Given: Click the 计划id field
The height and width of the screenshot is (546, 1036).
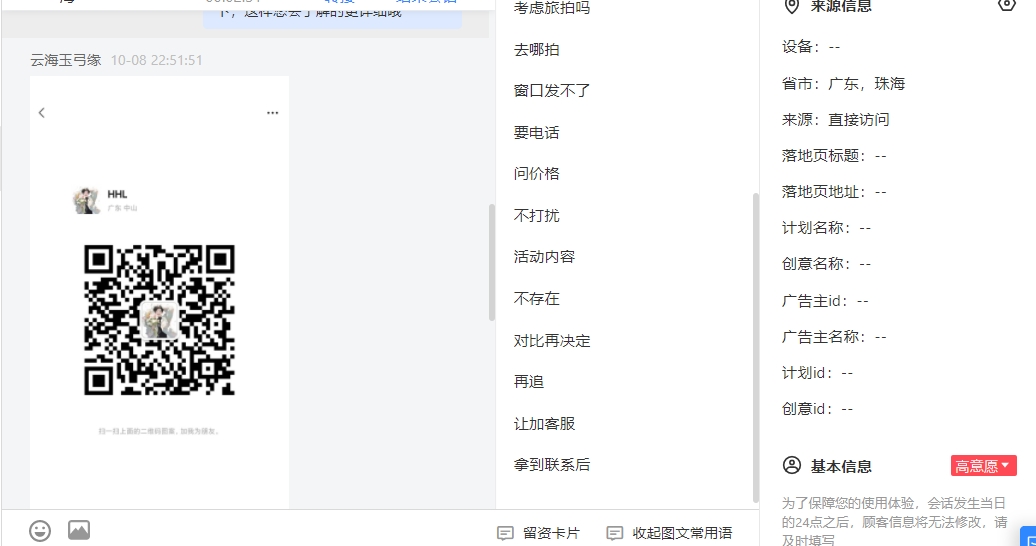Looking at the screenshot, I should click(817, 373).
